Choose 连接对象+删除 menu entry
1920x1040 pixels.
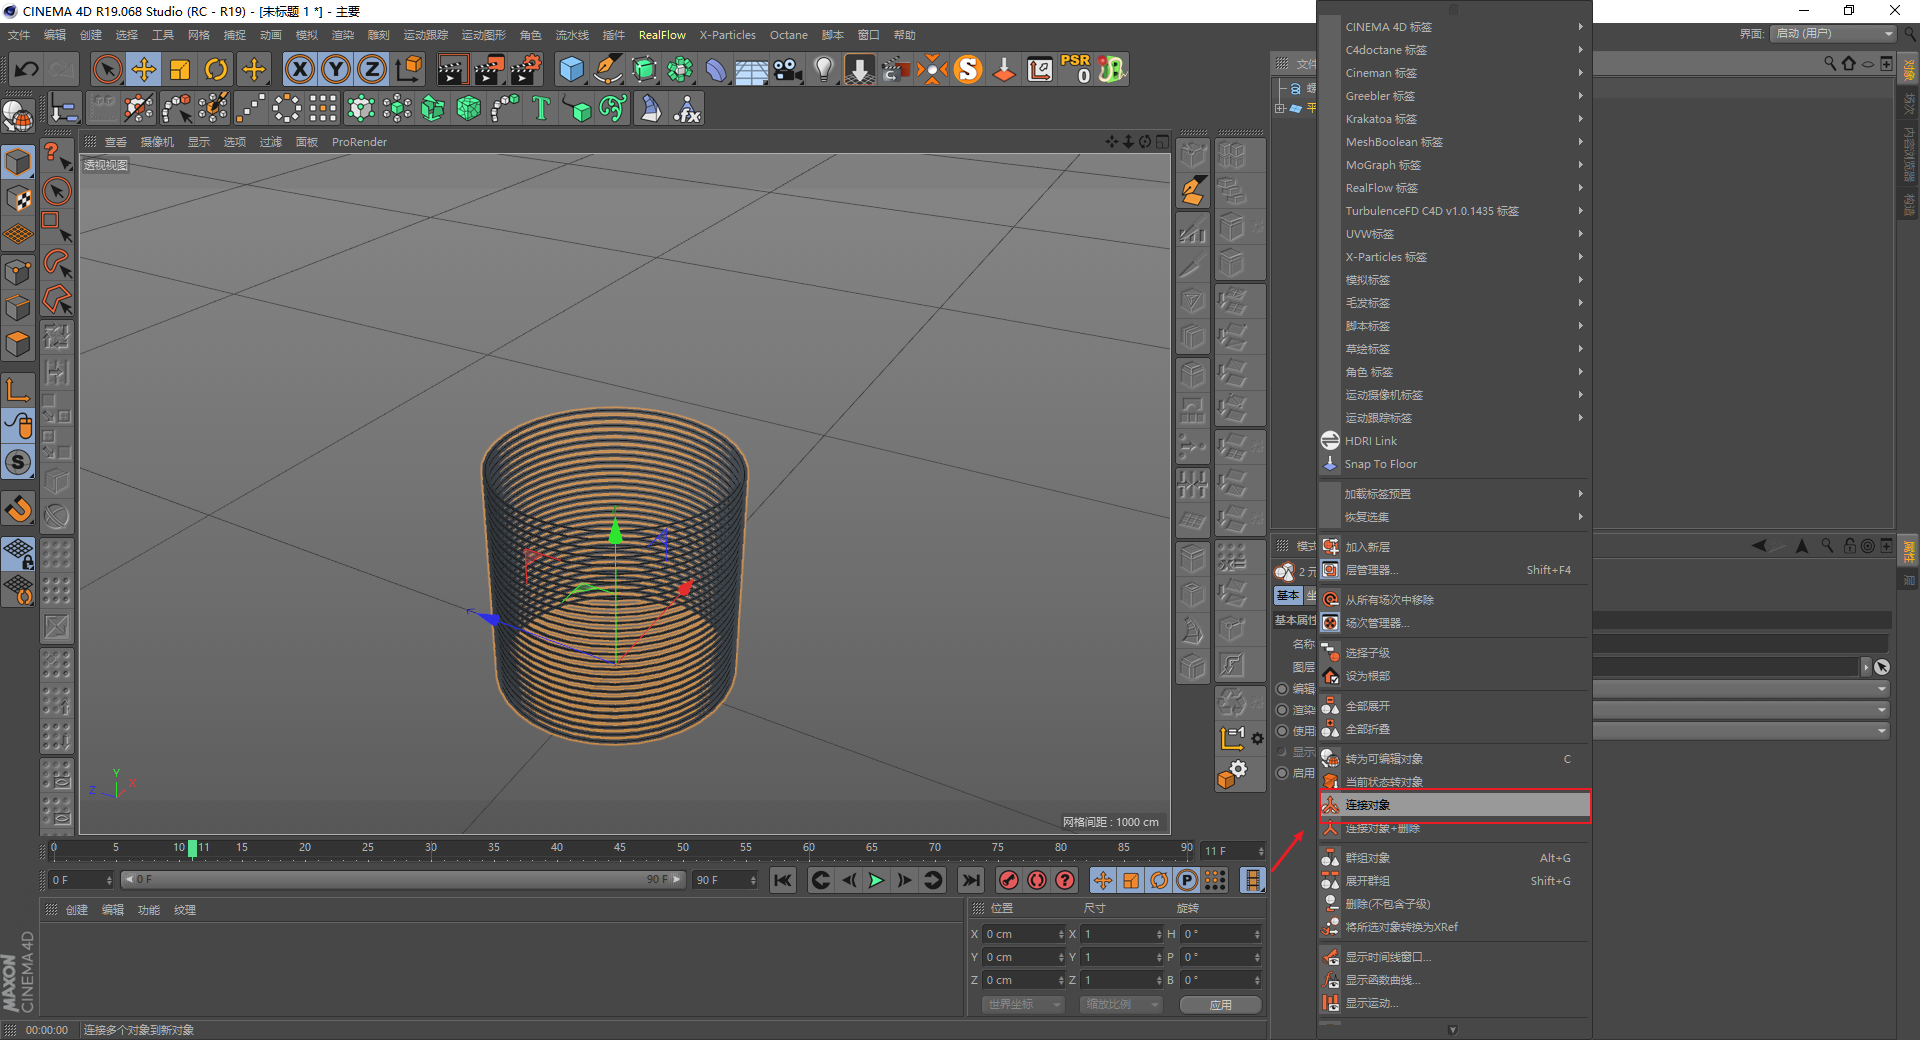1454,828
